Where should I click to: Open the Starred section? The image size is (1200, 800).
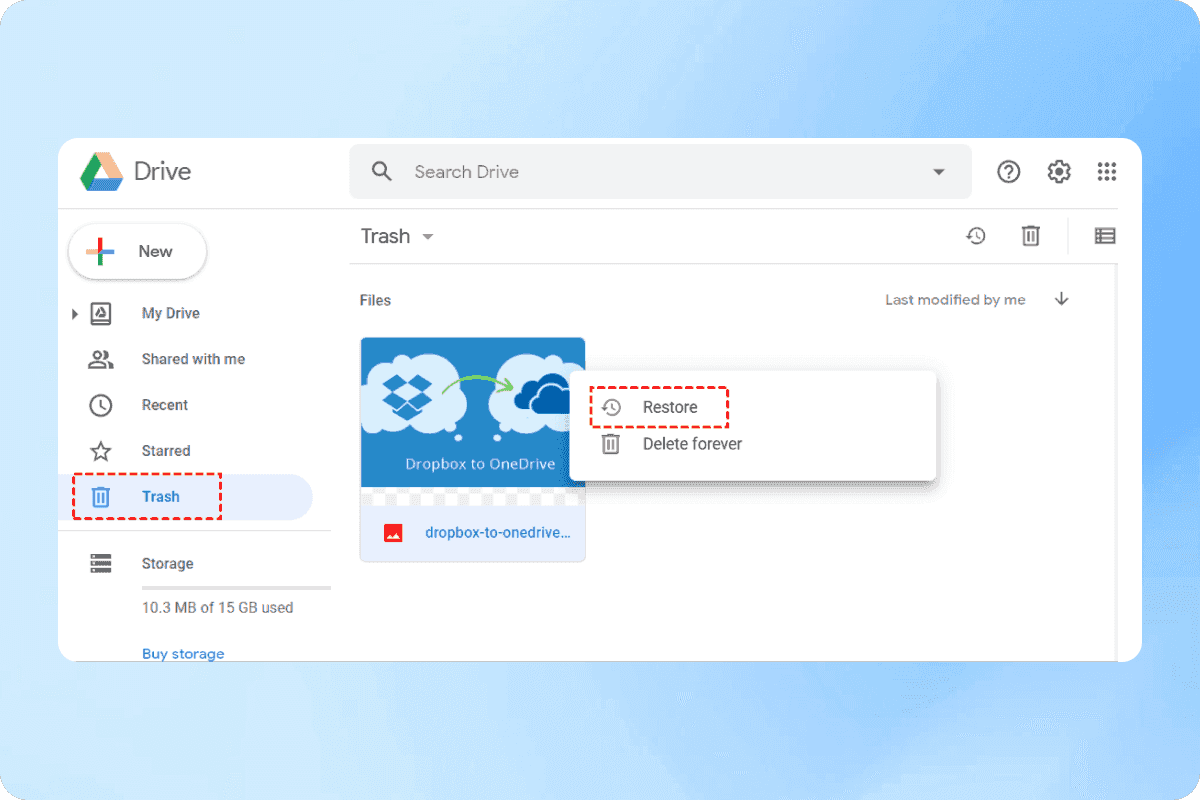(166, 451)
